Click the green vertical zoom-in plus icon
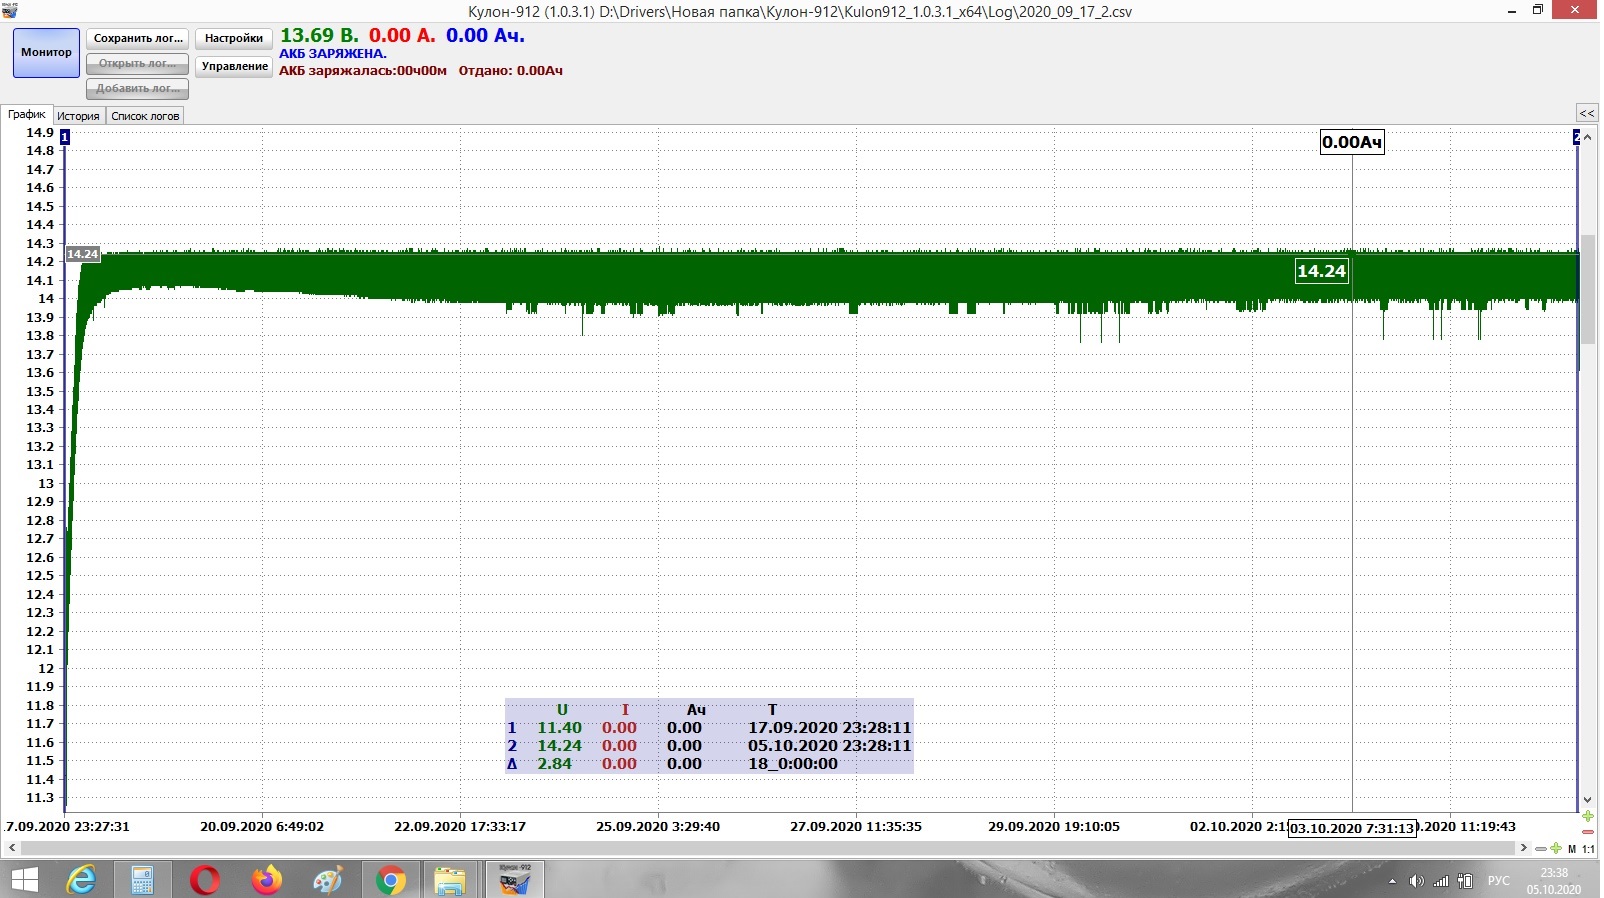 [x=1588, y=816]
